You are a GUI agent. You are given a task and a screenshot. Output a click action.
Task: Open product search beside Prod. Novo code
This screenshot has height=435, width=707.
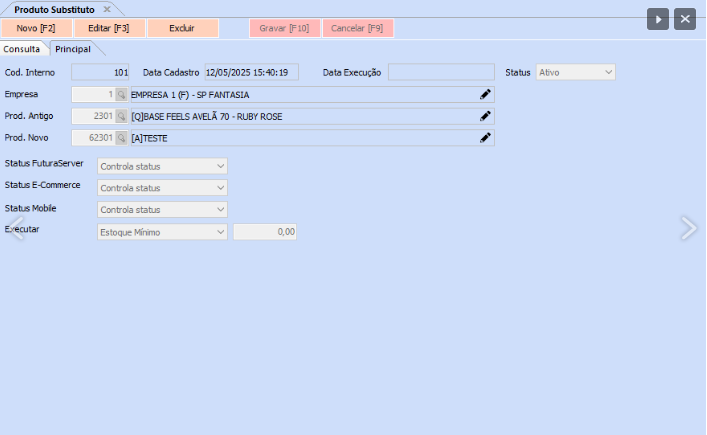pos(122,138)
